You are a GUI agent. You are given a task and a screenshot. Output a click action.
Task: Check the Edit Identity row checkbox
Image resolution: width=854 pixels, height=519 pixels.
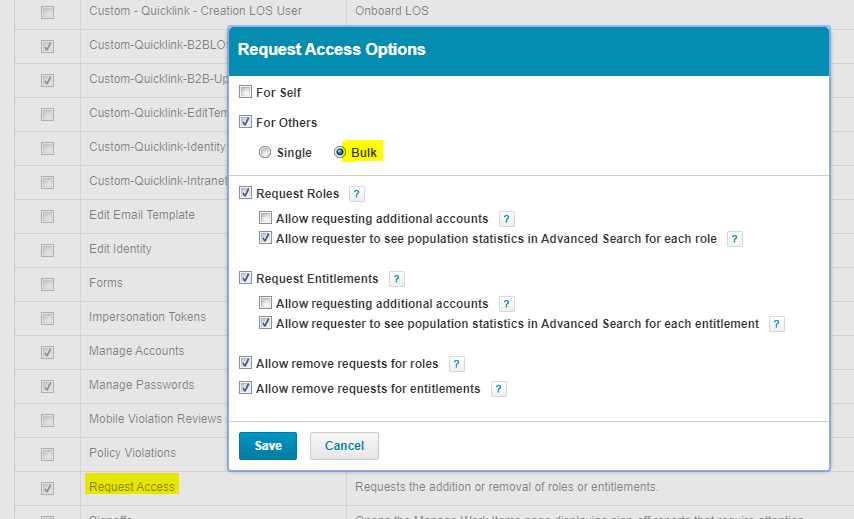(47, 250)
